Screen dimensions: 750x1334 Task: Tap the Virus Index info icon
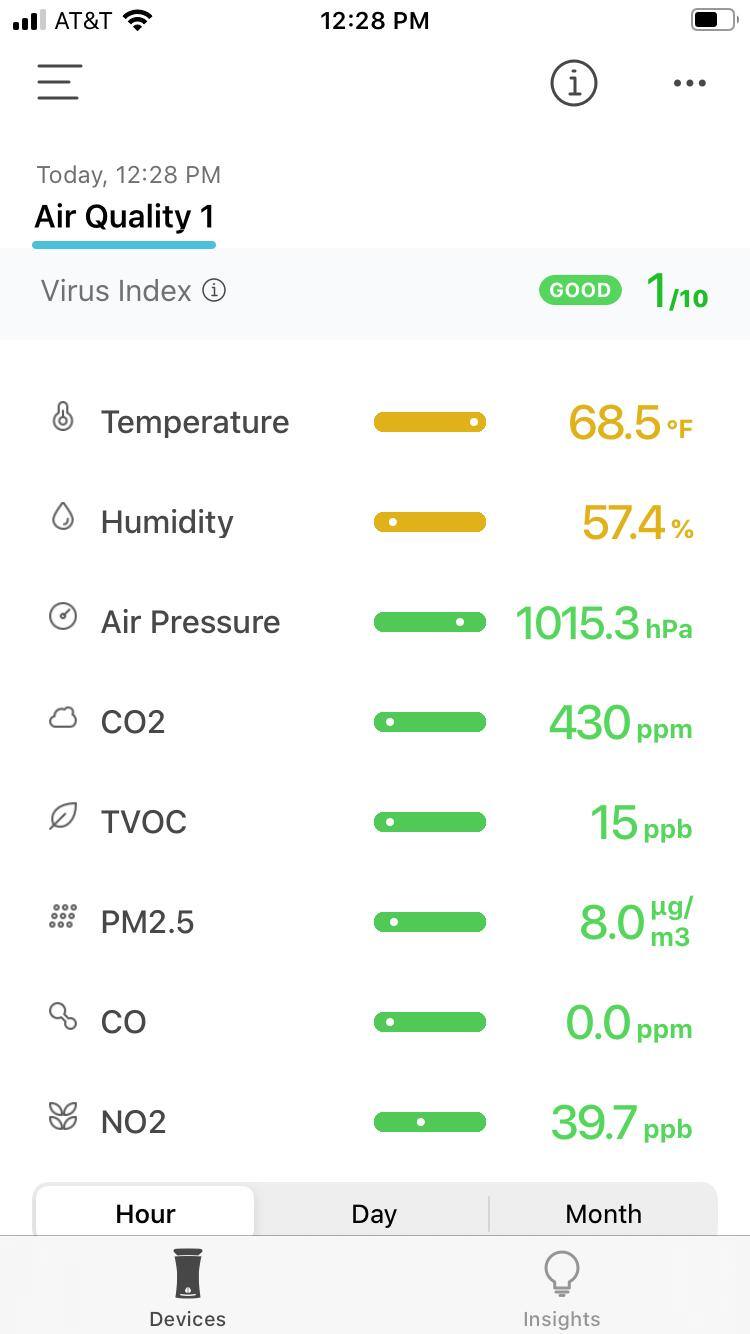(x=214, y=290)
